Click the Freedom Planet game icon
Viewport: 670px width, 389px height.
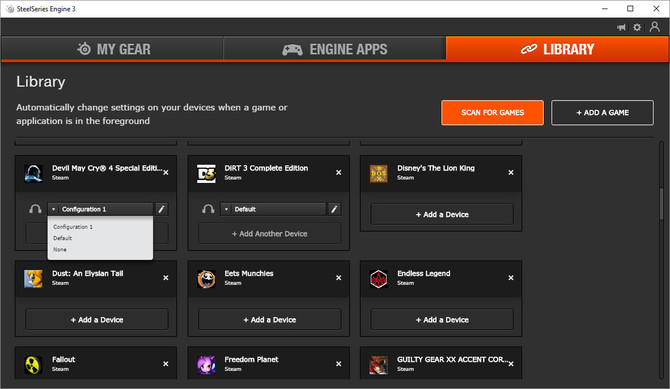click(206, 365)
